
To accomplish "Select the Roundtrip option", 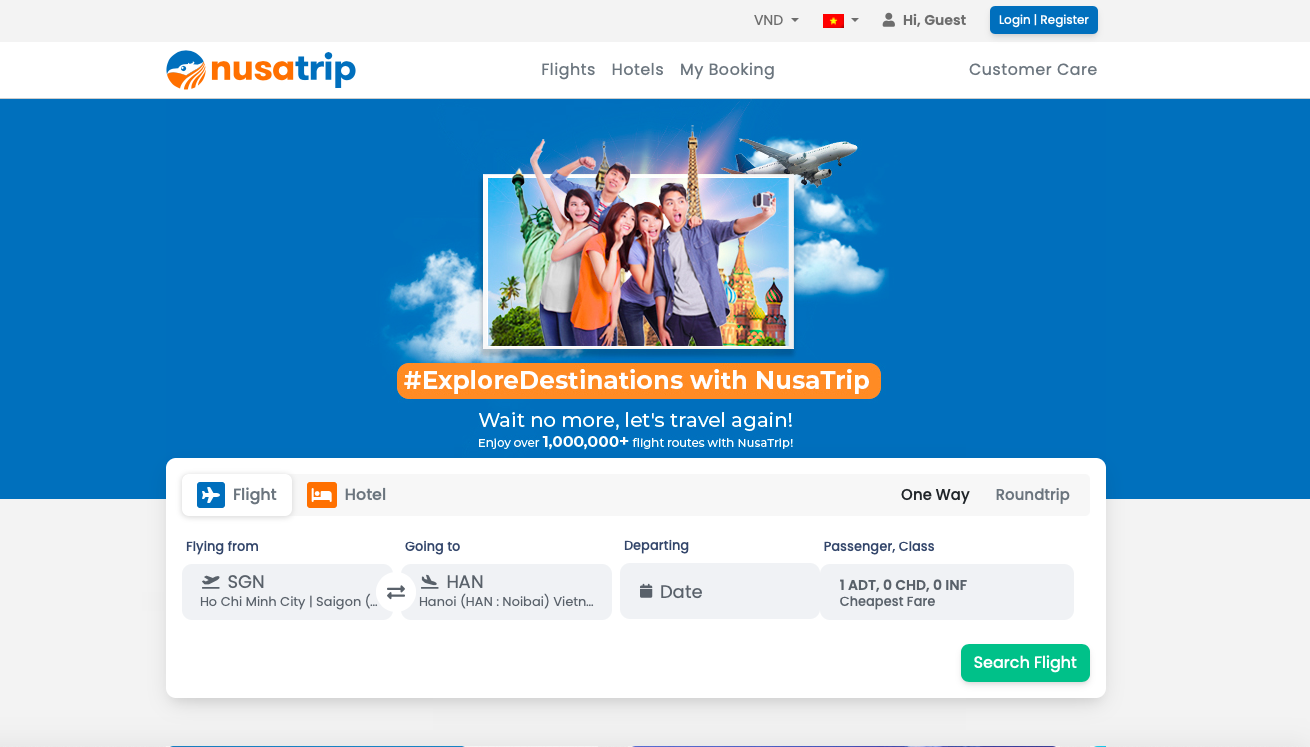I will [1032, 495].
